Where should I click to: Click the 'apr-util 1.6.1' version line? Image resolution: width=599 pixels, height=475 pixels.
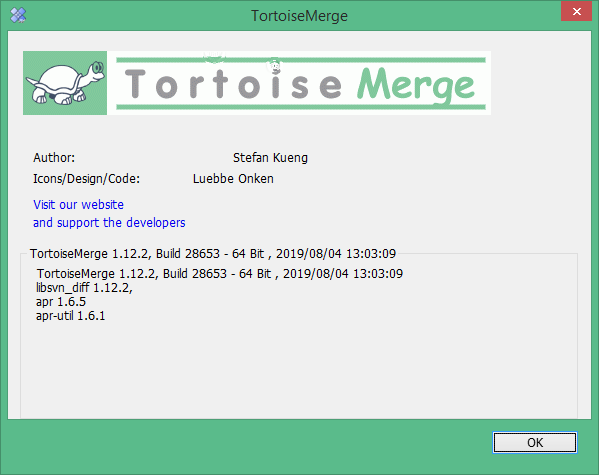coord(70,316)
